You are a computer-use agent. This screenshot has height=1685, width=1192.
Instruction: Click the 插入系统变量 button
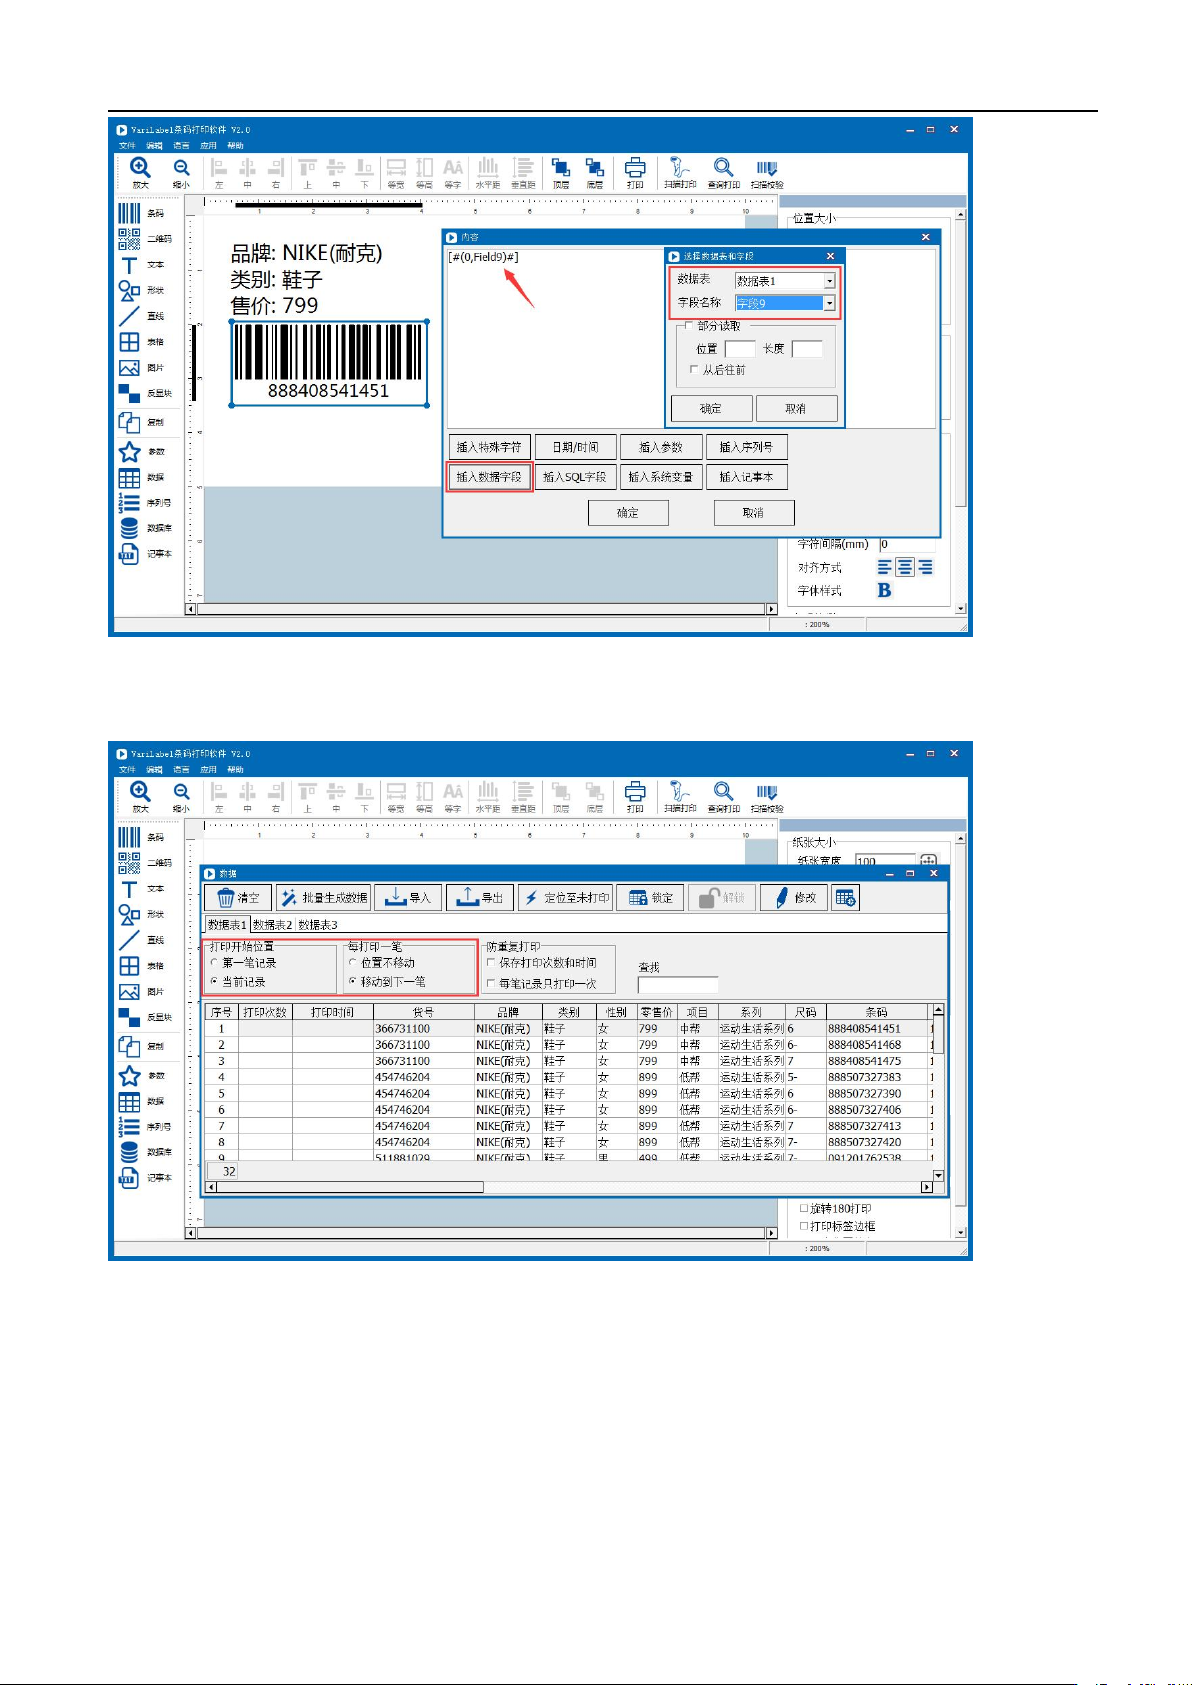point(661,477)
